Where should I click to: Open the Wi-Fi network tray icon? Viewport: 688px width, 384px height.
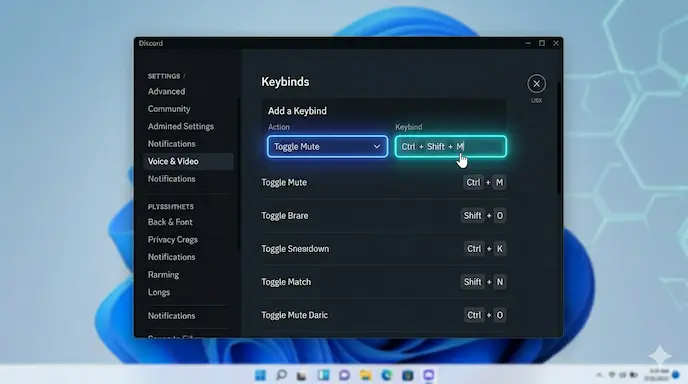click(x=612, y=375)
